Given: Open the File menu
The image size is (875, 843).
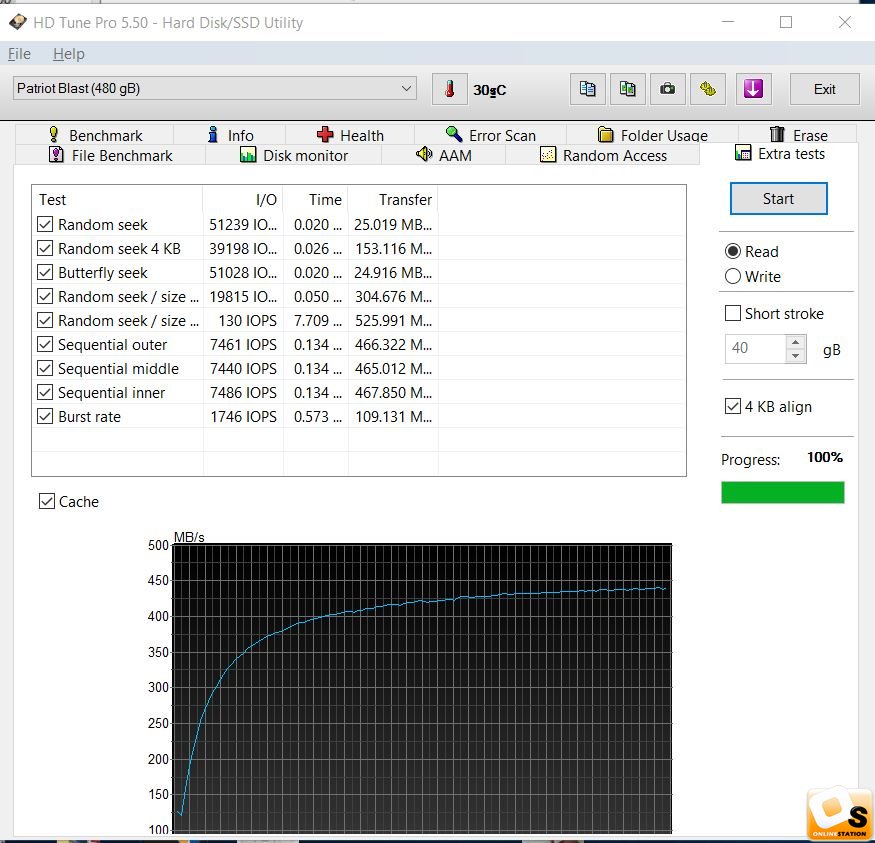Looking at the screenshot, I should [19, 54].
